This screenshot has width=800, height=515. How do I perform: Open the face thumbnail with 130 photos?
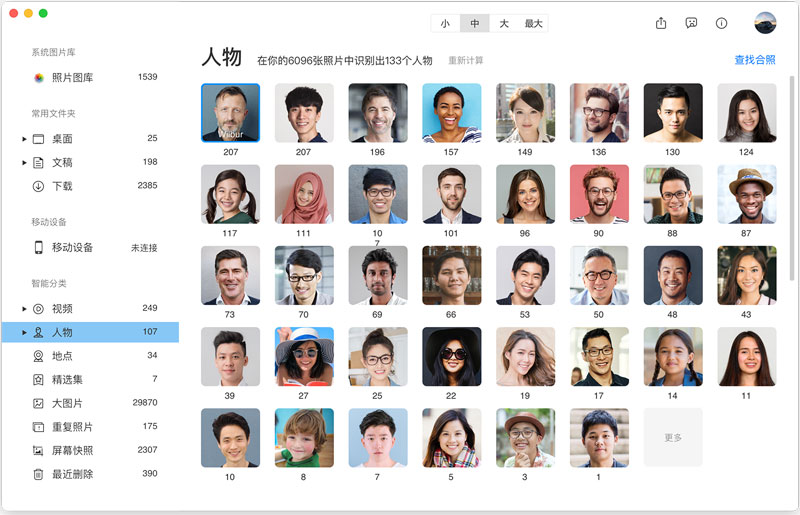click(x=673, y=113)
